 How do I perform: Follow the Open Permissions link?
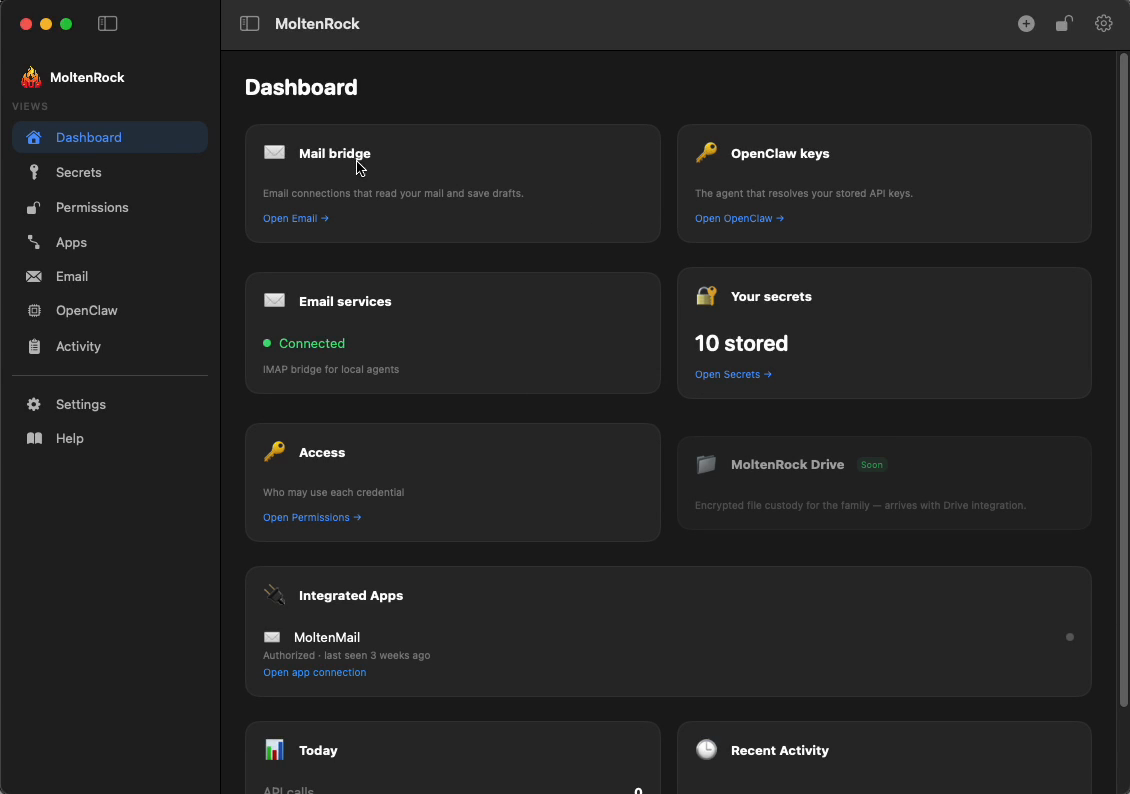tap(312, 517)
